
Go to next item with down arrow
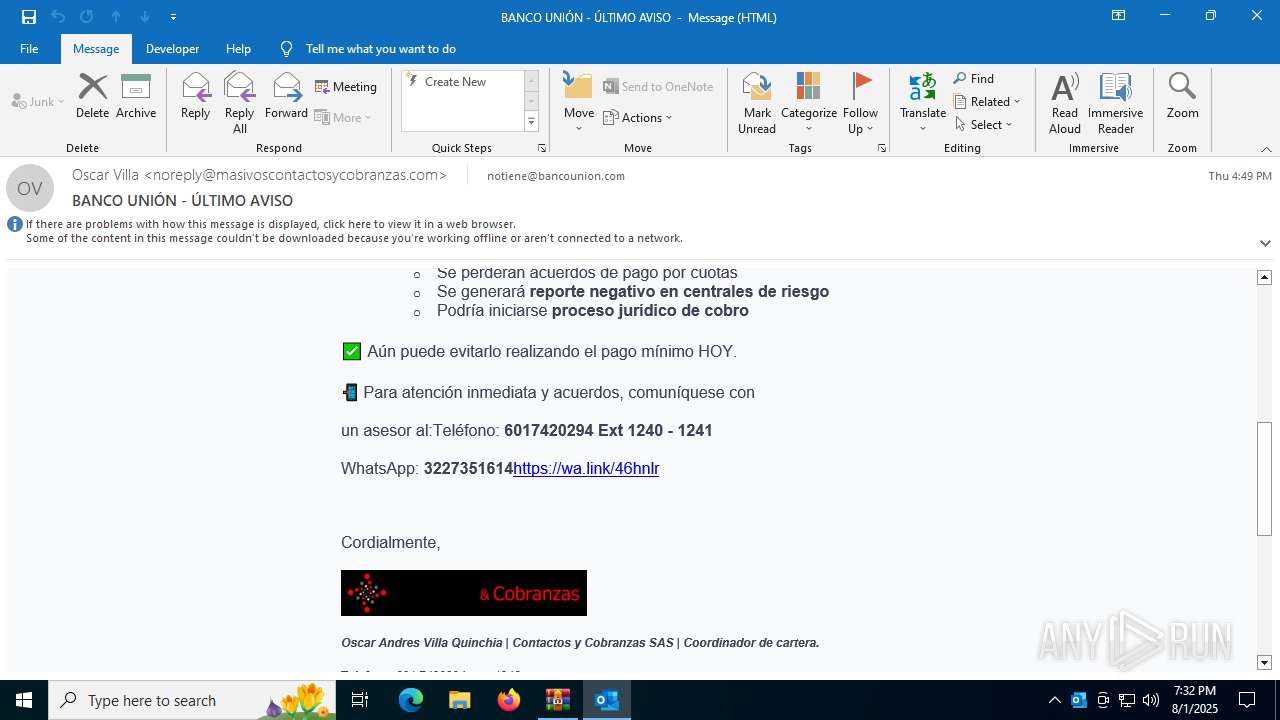[x=145, y=17]
